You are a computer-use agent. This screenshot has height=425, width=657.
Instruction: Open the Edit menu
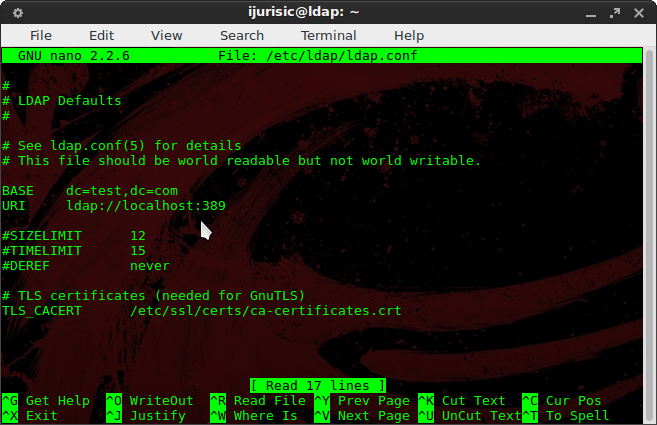click(x=101, y=36)
